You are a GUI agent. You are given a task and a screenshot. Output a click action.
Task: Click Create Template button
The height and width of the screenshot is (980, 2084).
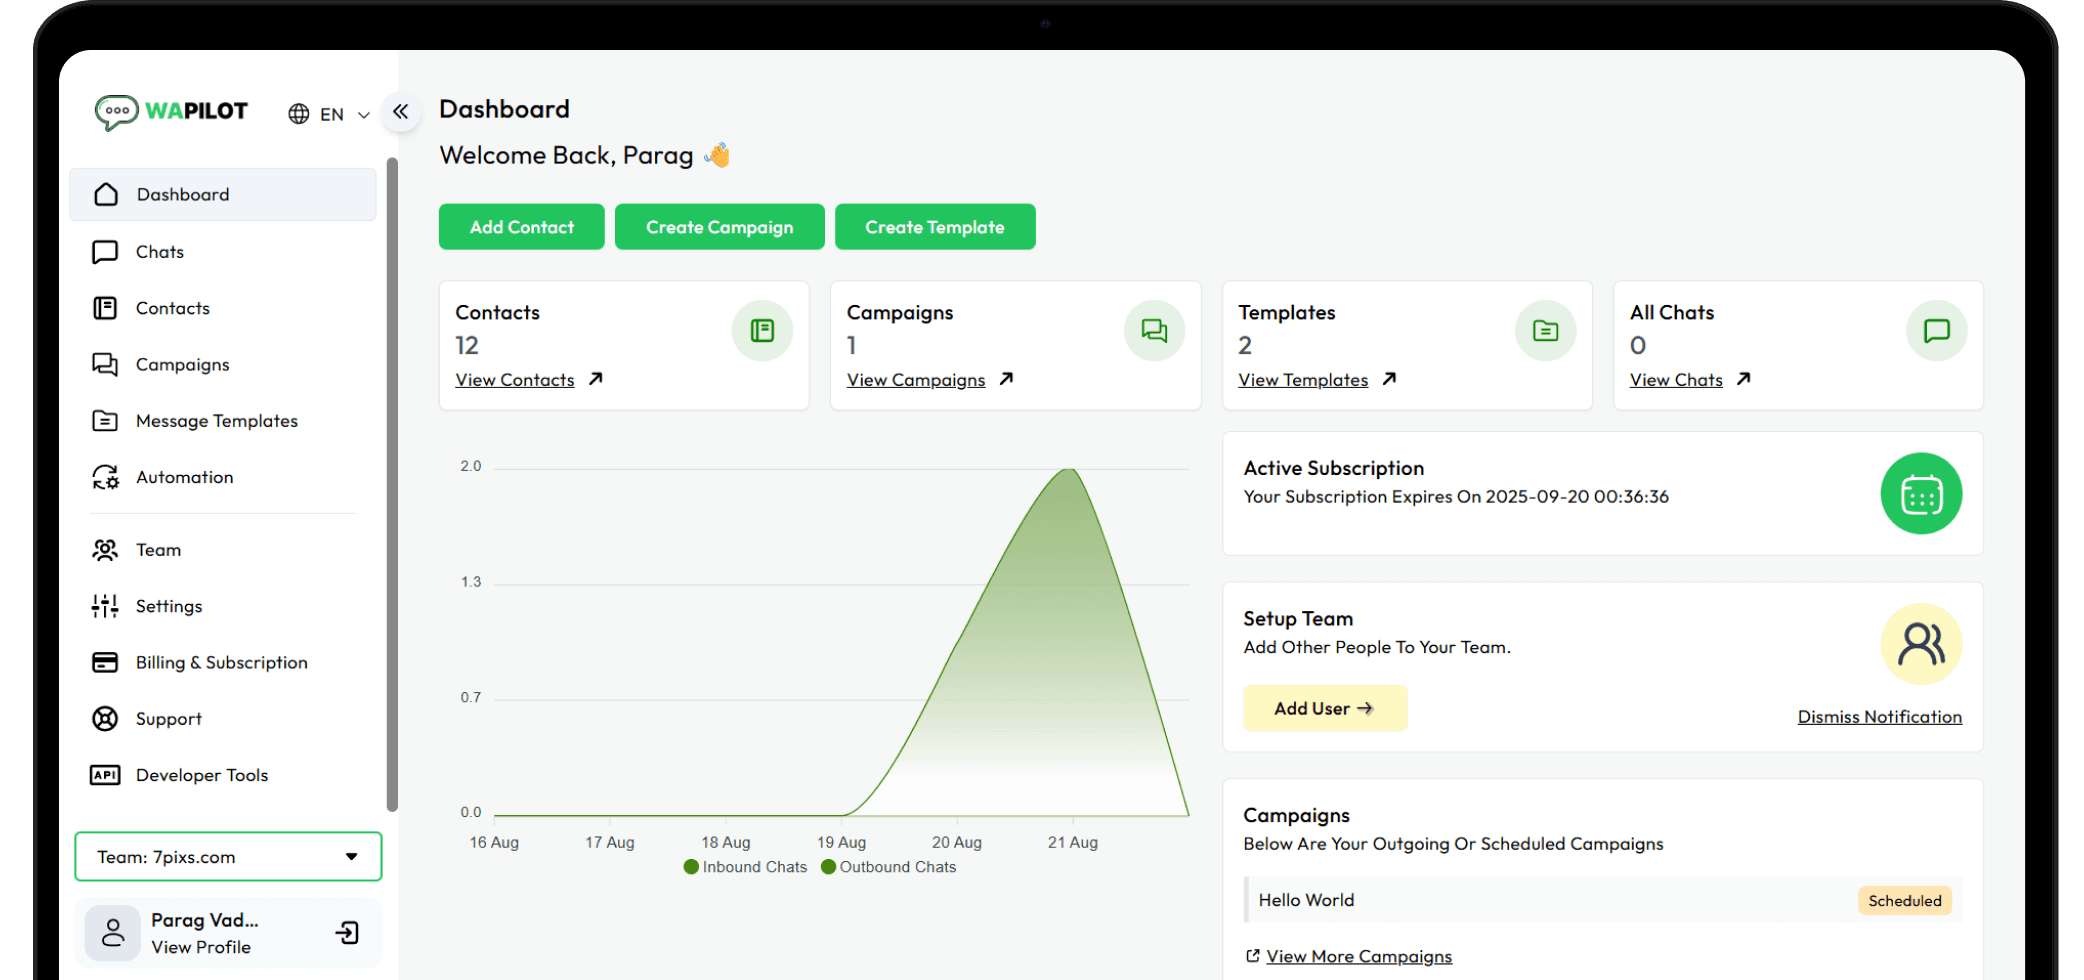[x=935, y=227]
